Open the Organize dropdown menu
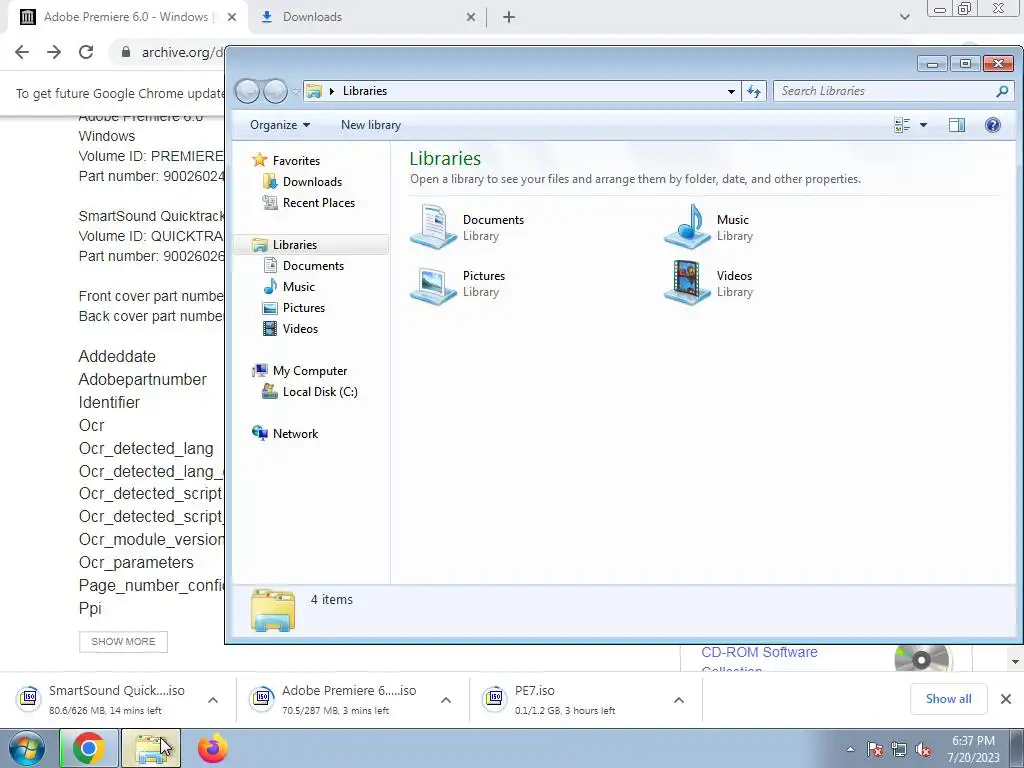Screen dimensions: 1024x768 pyautogui.click(x=280, y=125)
